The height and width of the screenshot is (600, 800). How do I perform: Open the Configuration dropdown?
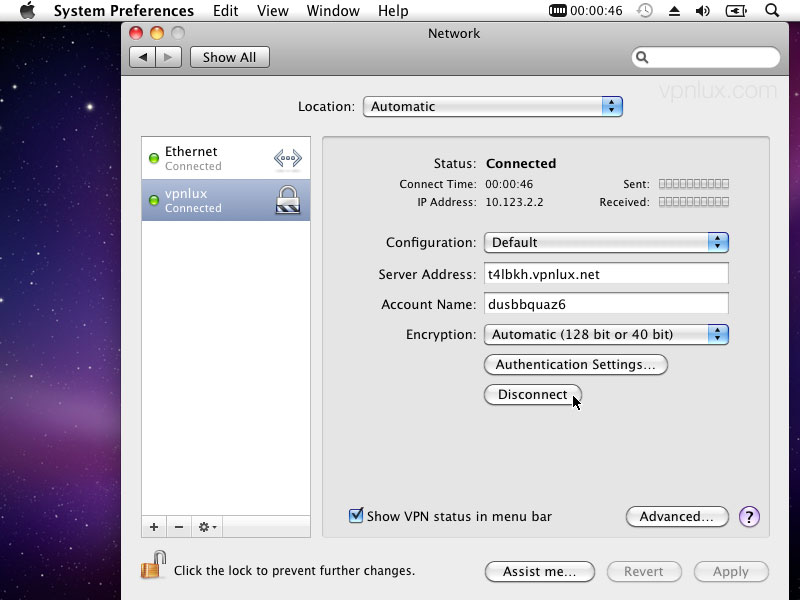606,242
